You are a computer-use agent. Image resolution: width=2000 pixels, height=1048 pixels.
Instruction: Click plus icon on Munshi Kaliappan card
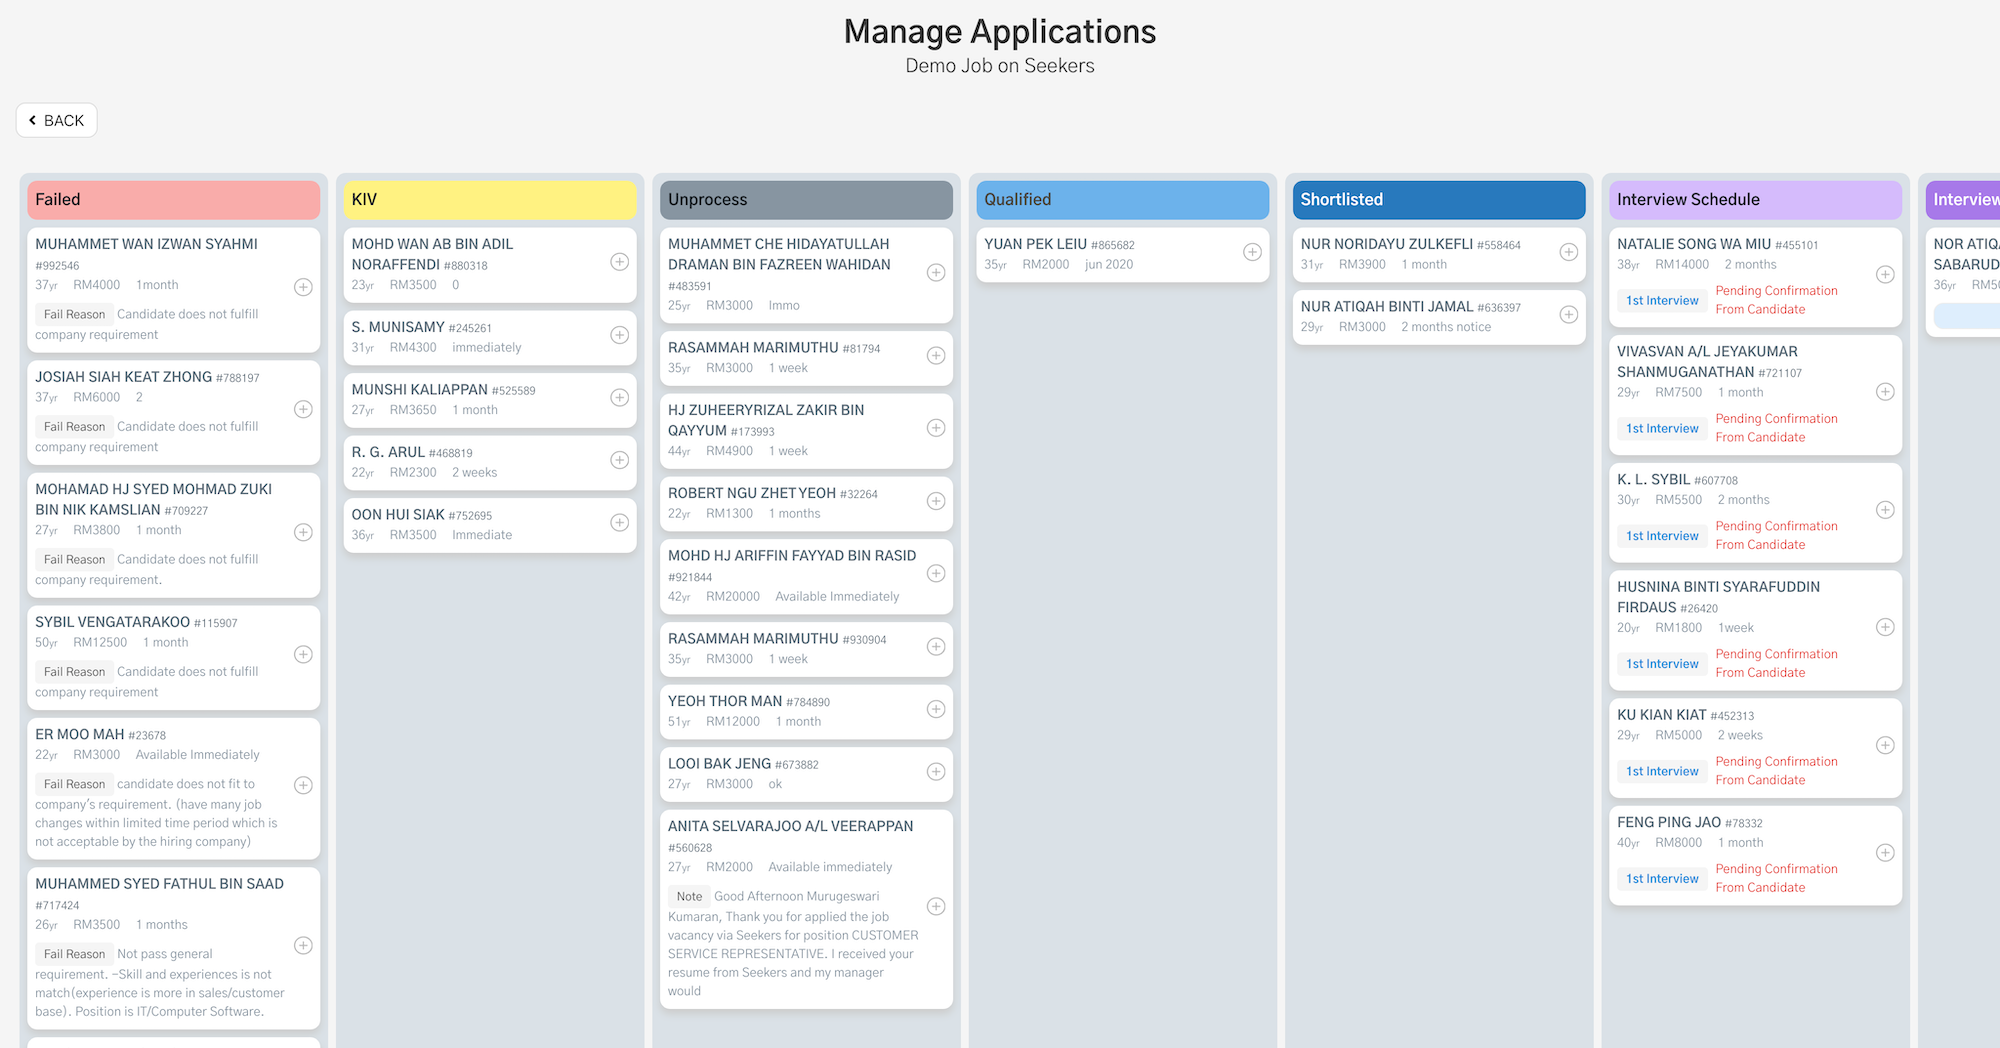pos(620,397)
